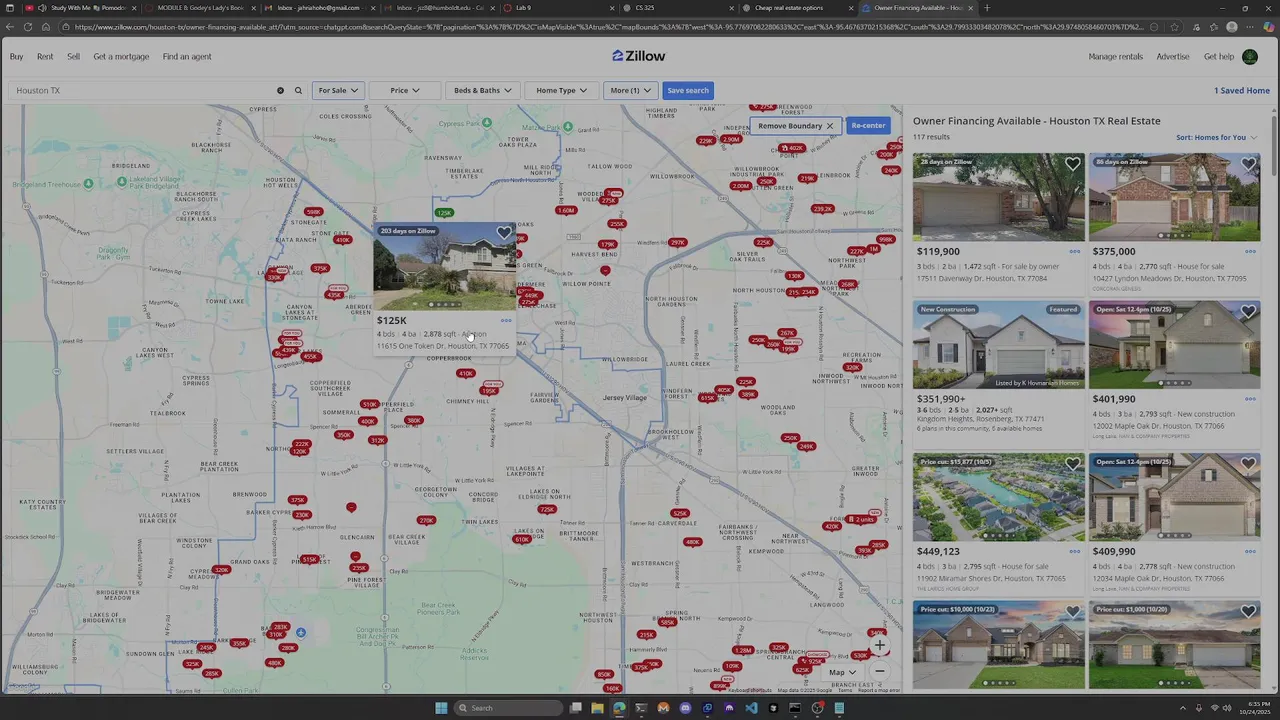Show hidden system tray icons
Image resolution: width=1280 pixels, height=720 pixels.
click(1182, 708)
